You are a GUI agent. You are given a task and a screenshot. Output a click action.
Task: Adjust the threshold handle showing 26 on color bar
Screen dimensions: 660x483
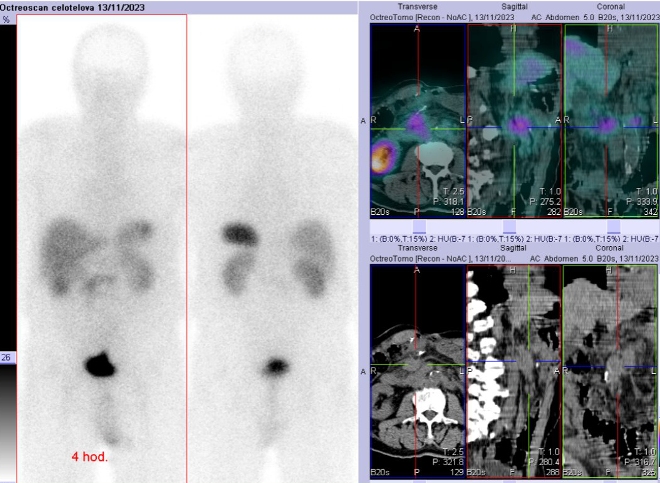[8, 358]
